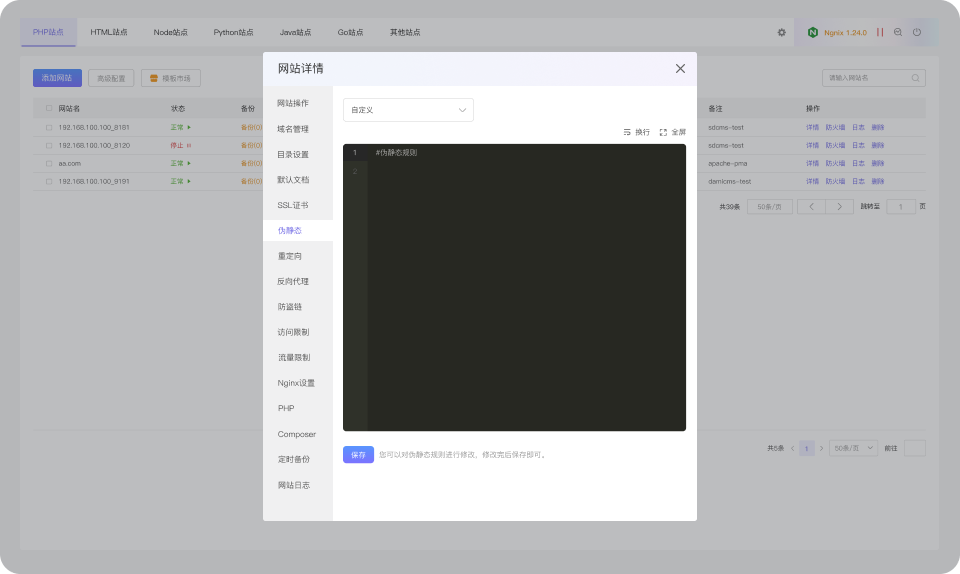Select all sites via header checkbox
960x574 pixels.
[x=49, y=108]
